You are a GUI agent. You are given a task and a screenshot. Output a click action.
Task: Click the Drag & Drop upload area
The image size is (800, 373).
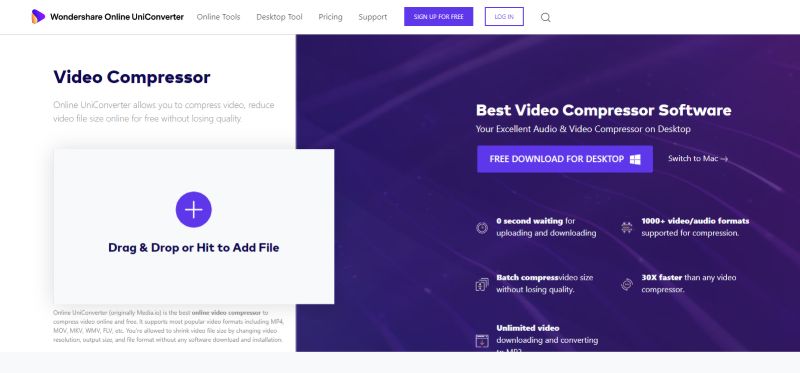(194, 227)
